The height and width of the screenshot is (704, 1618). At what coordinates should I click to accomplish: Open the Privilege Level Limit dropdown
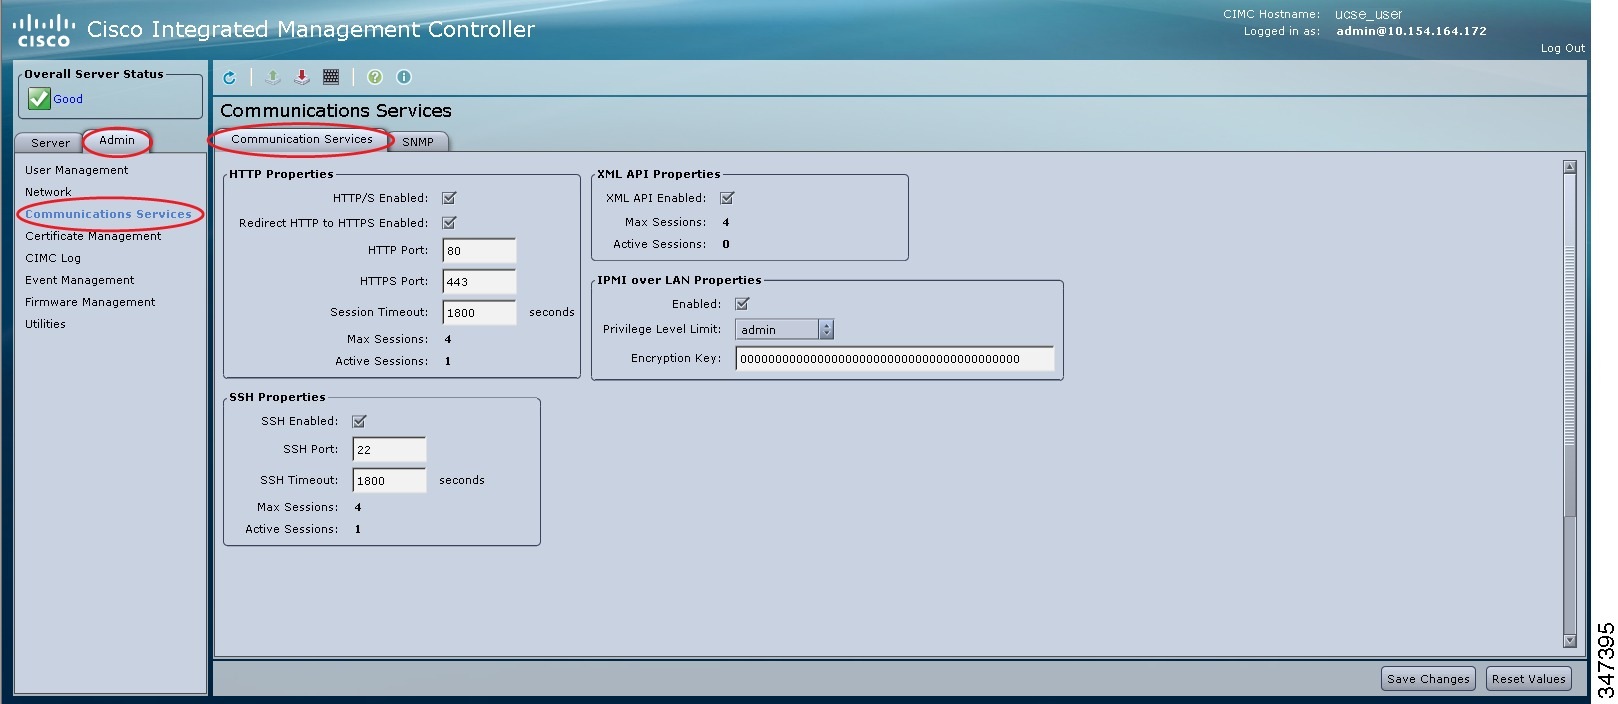784,329
